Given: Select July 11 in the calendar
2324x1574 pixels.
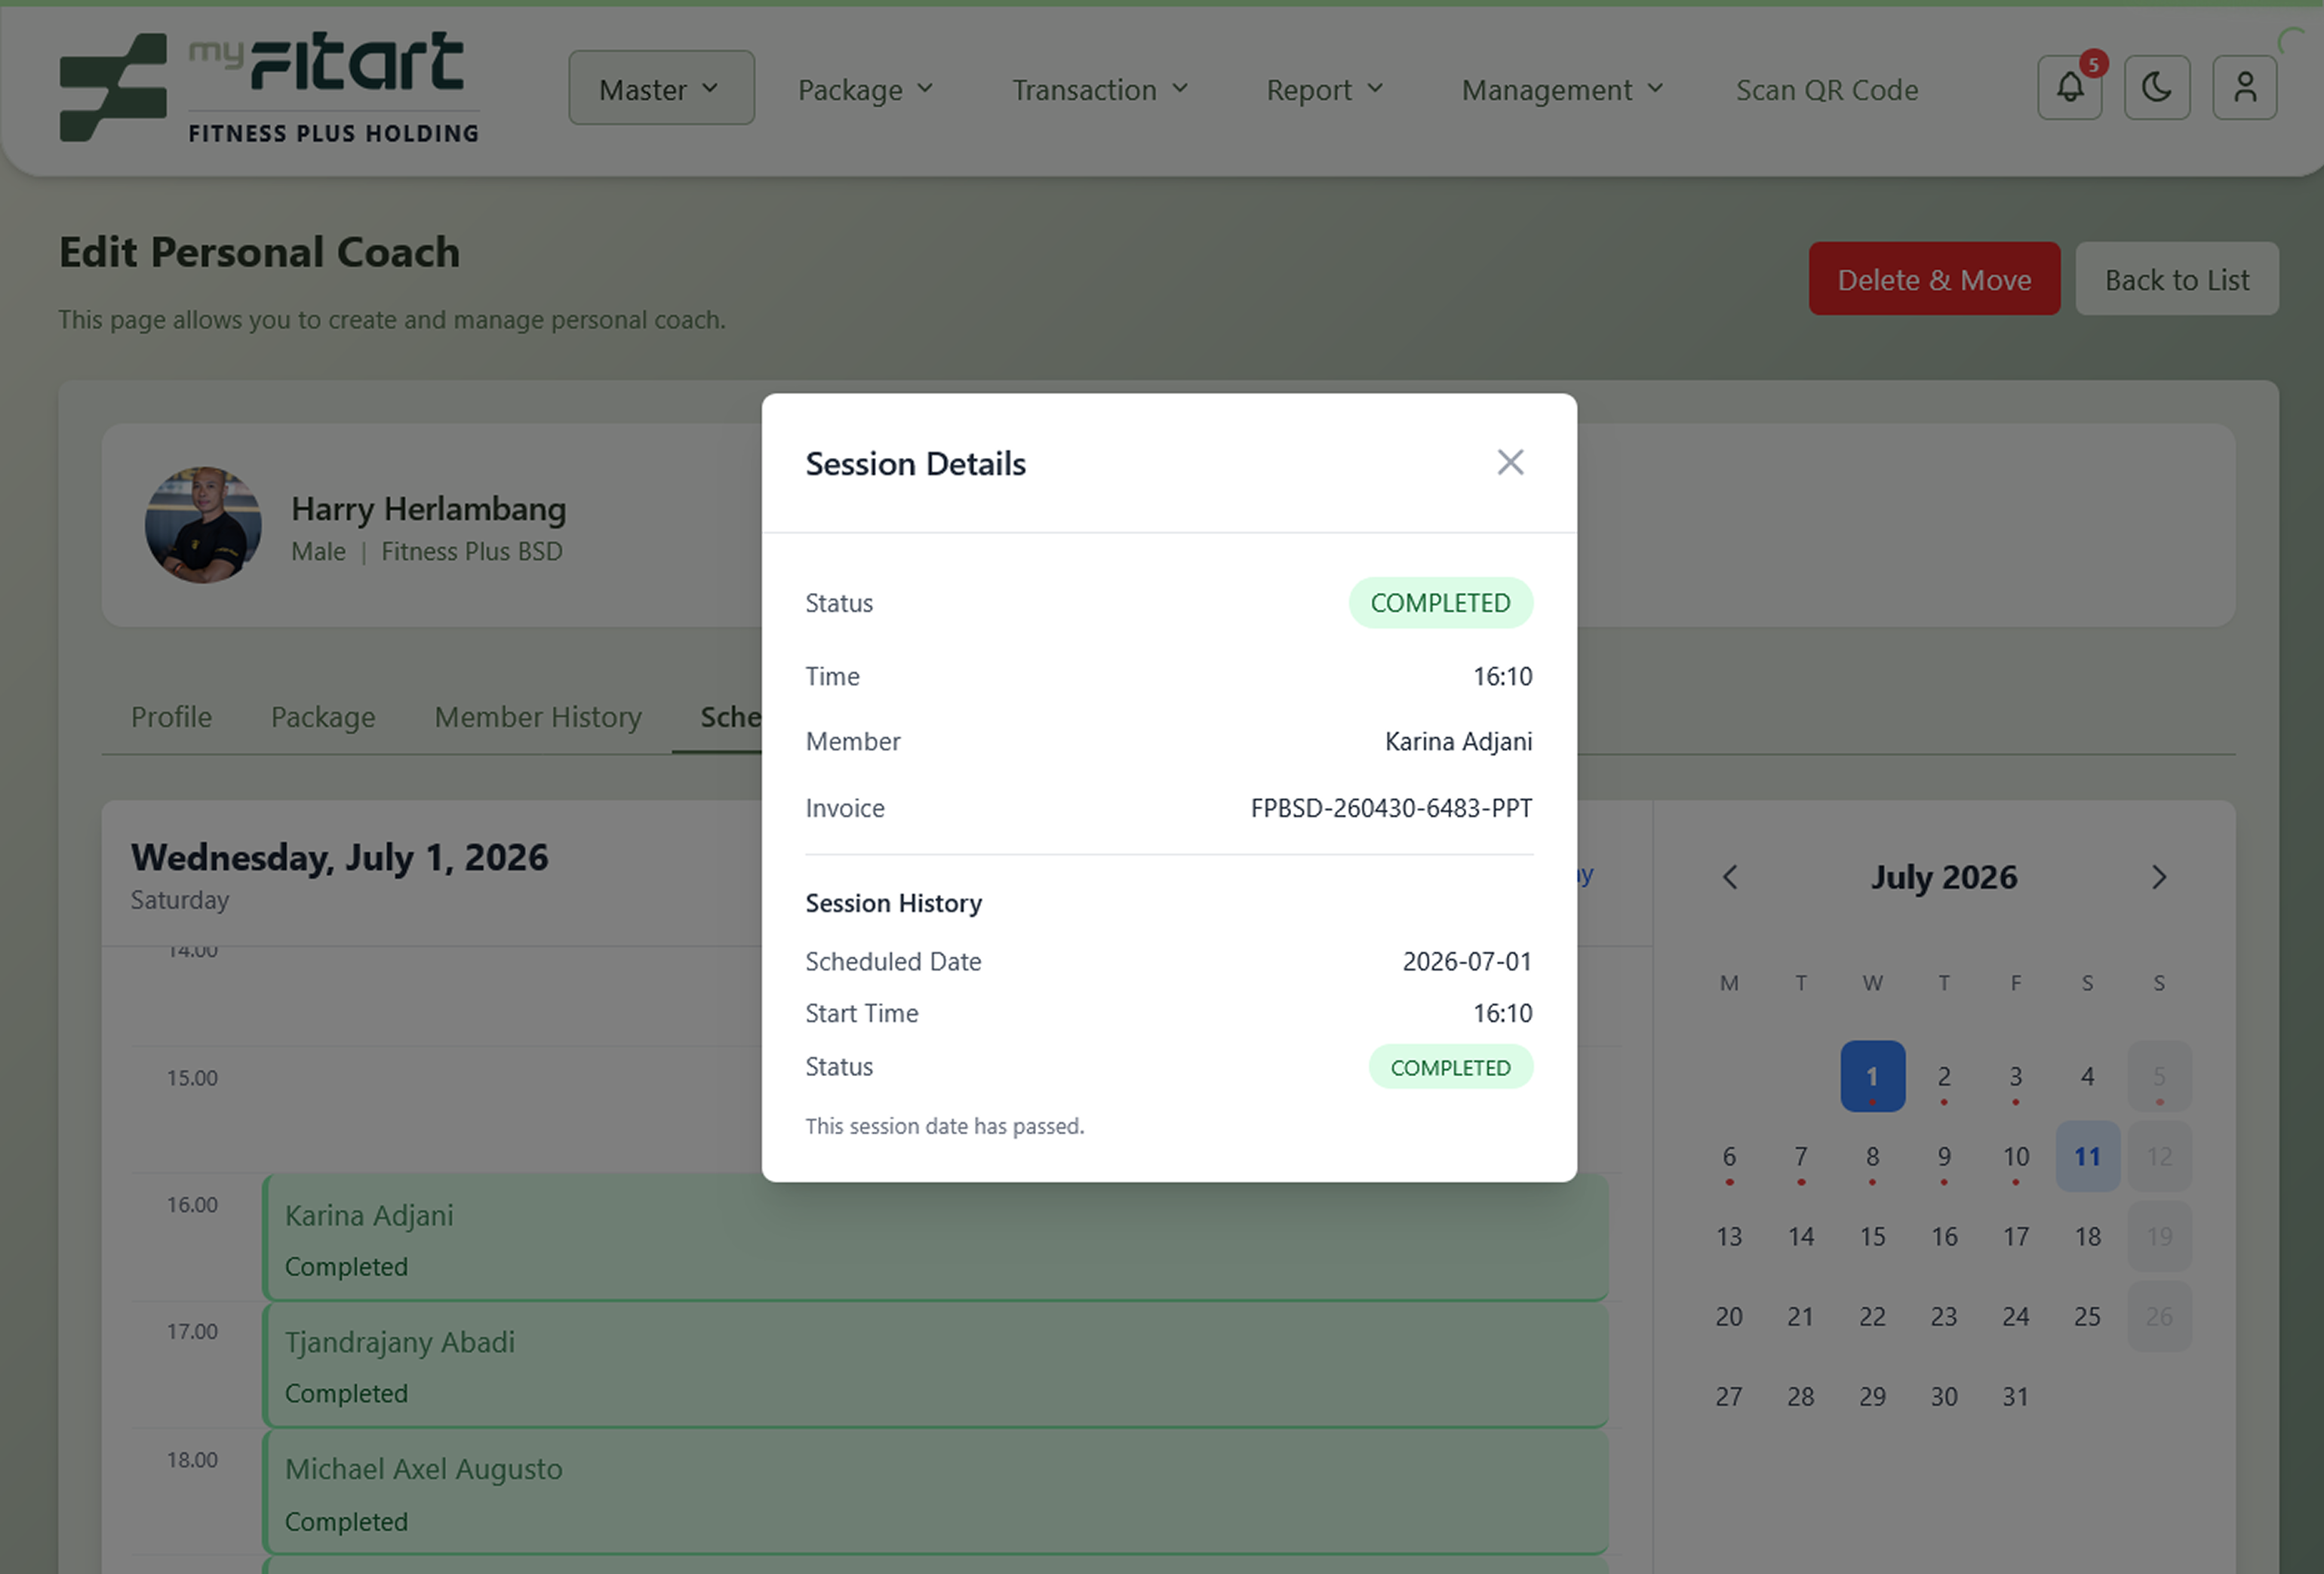Looking at the screenshot, I should (x=2087, y=1156).
